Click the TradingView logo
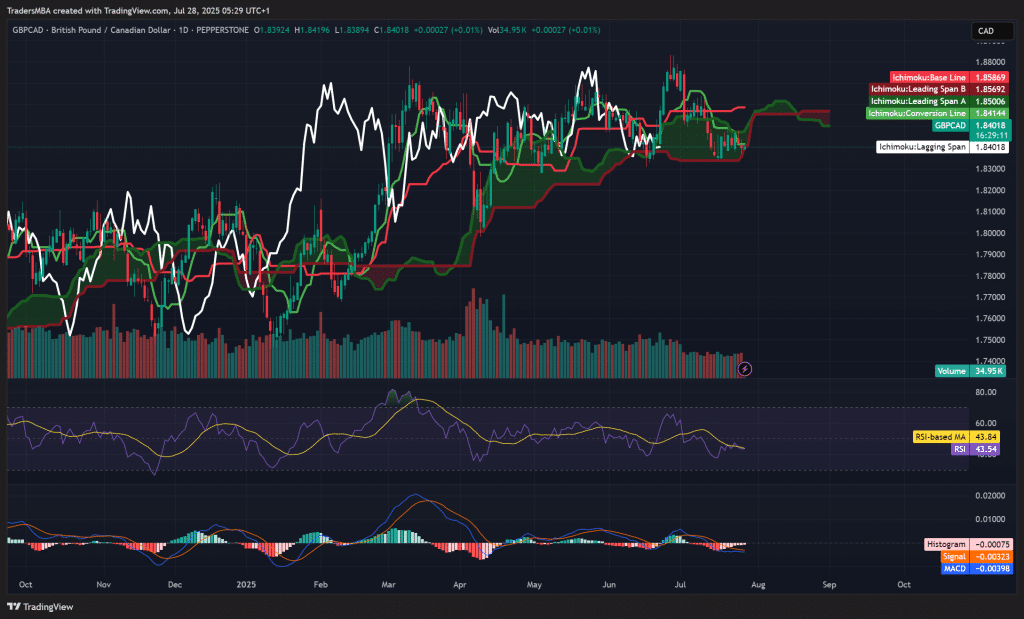1024x619 pixels. 42,604
